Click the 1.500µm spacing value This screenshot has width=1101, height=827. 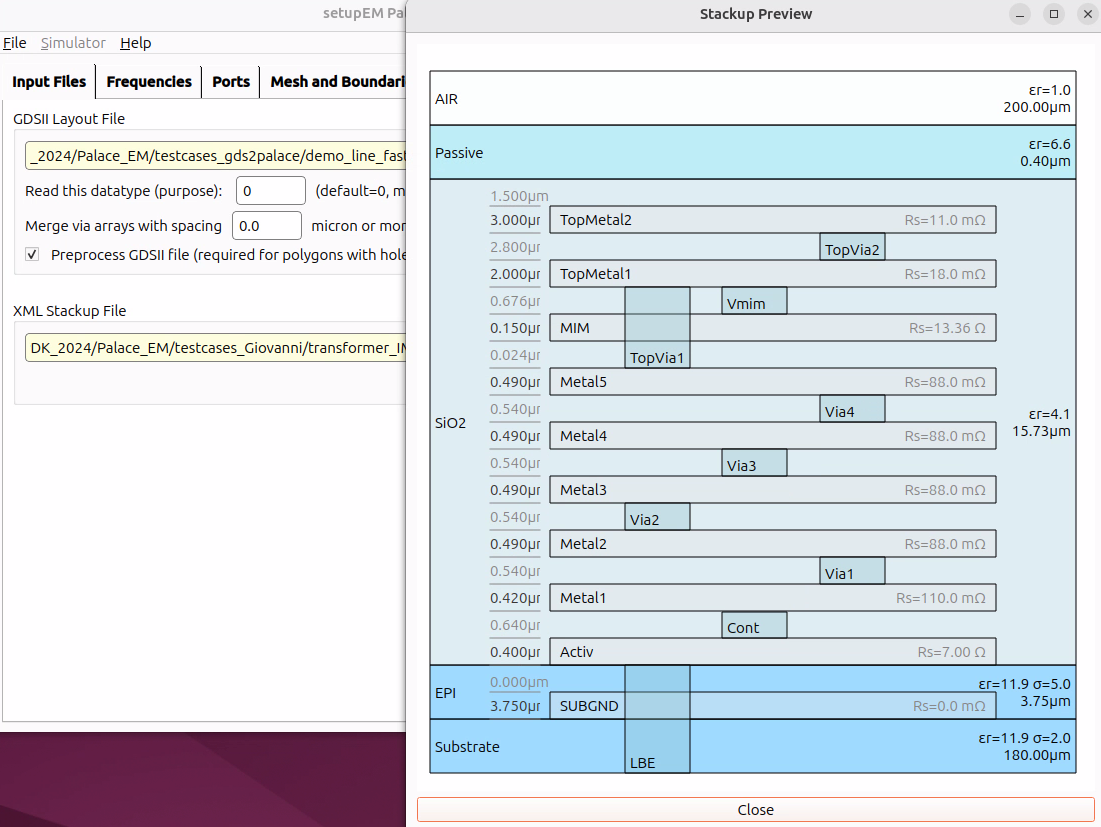(519, 196)
